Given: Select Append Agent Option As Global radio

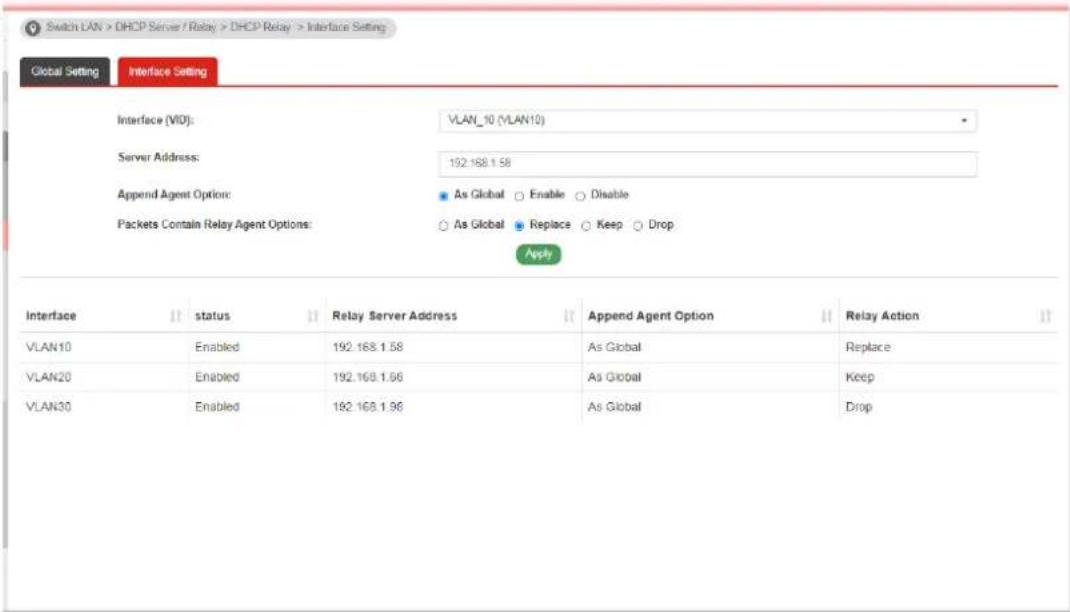Looking at the screenshot, I should tap(444, 196).
